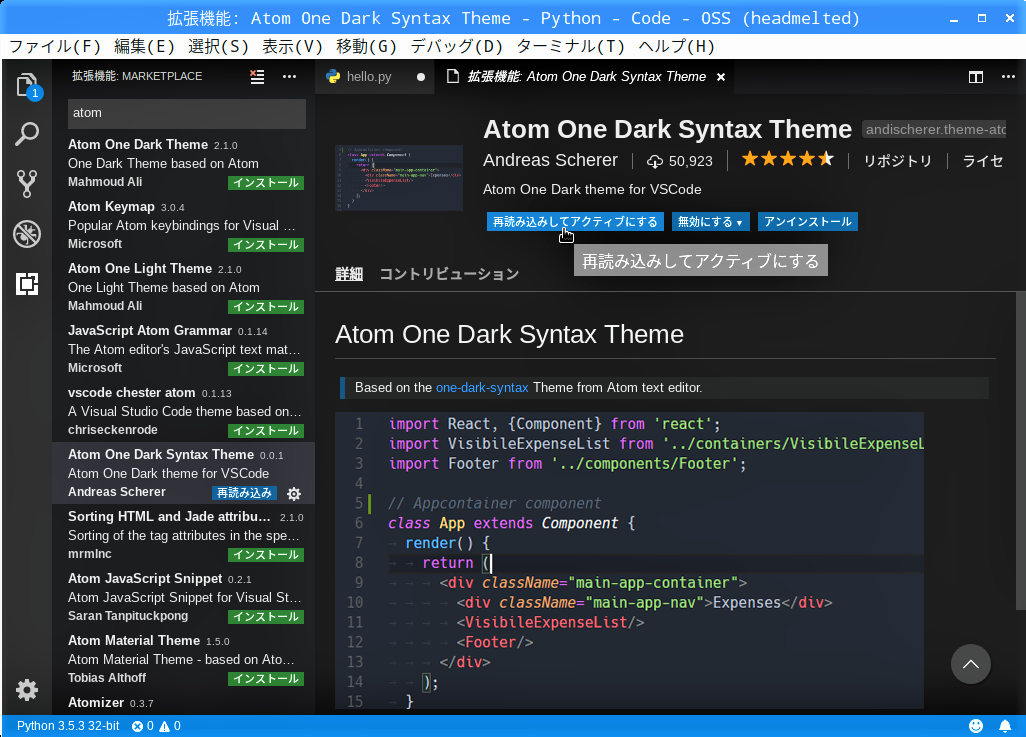
Task: Click the Andreas Scherer publisher name
Action: coord(550,160)
